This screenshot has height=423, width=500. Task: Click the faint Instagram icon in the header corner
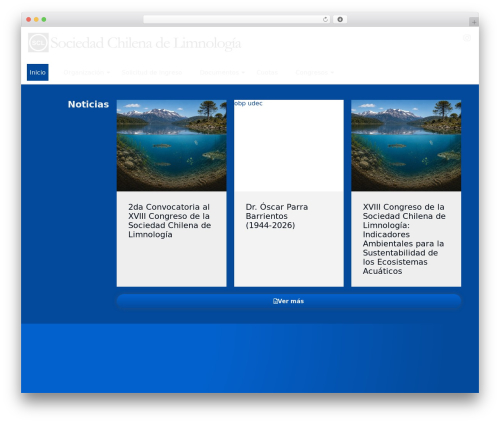click(467, 38)
